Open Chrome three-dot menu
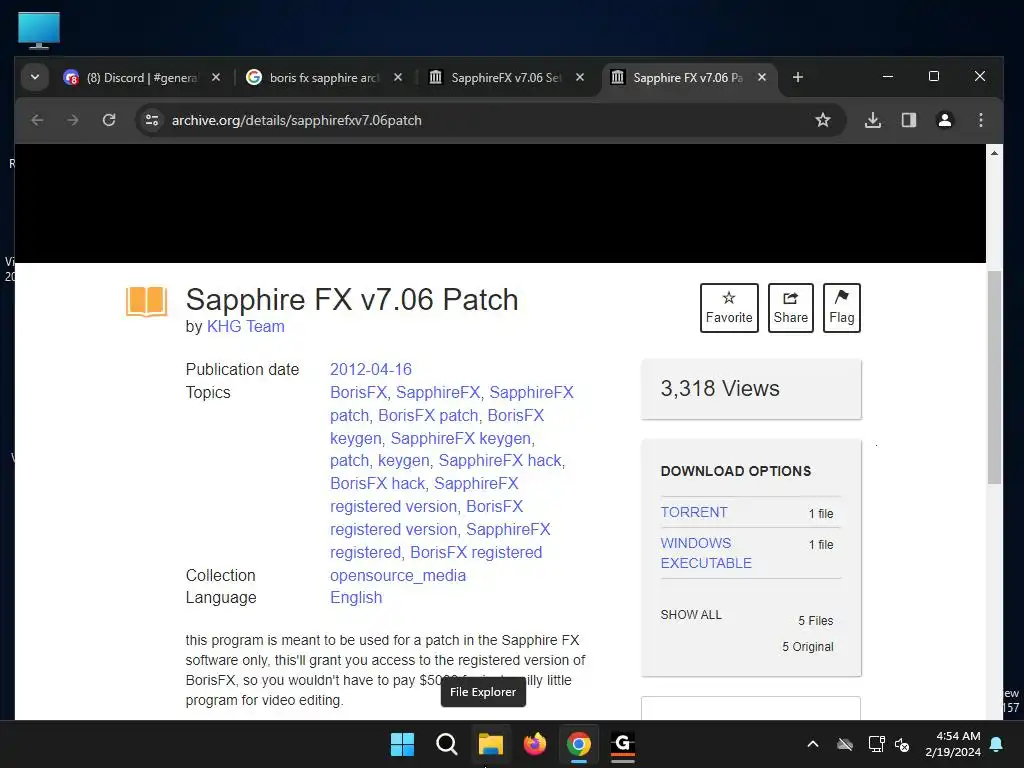1024x768 pixels. [x=980, y=120]
